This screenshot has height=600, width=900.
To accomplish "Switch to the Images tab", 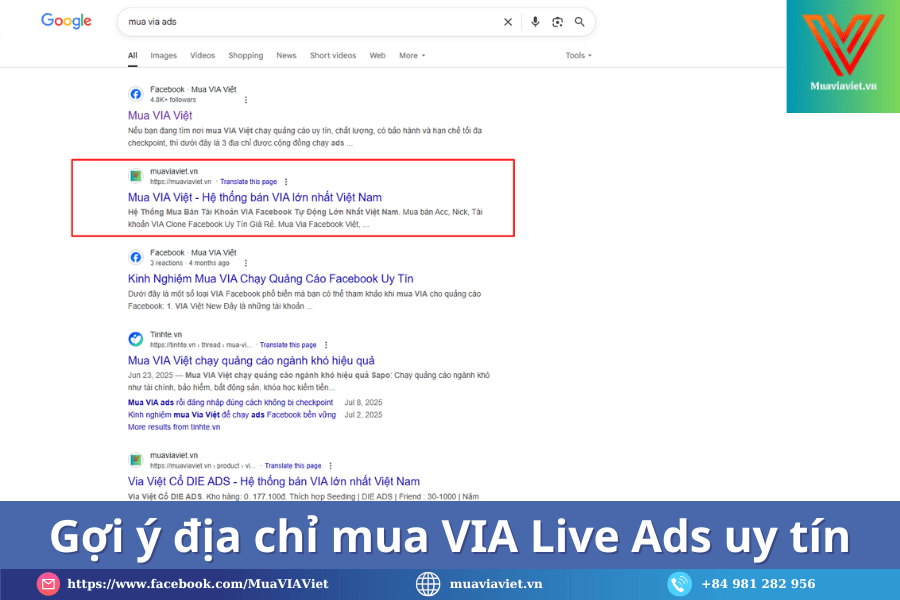I will pyautogui.click(x=163, y=56).
